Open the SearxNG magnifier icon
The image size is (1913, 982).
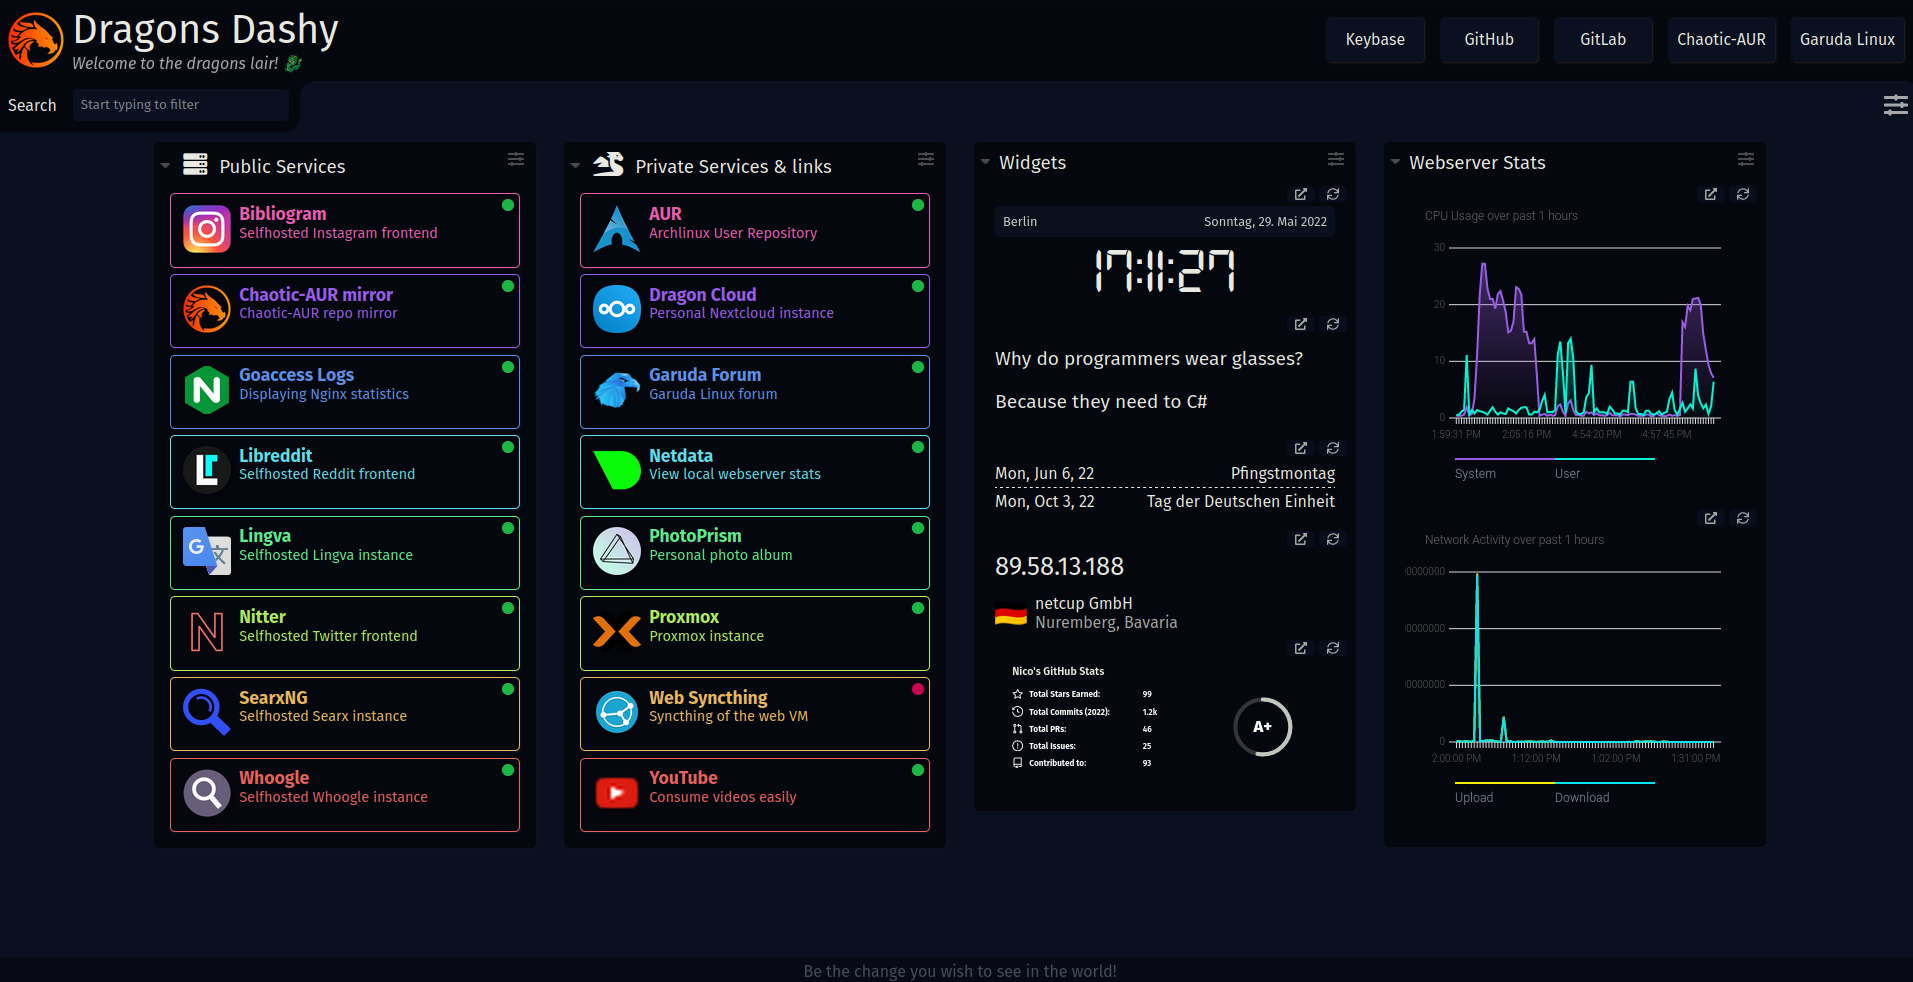[x=207, y=712]
